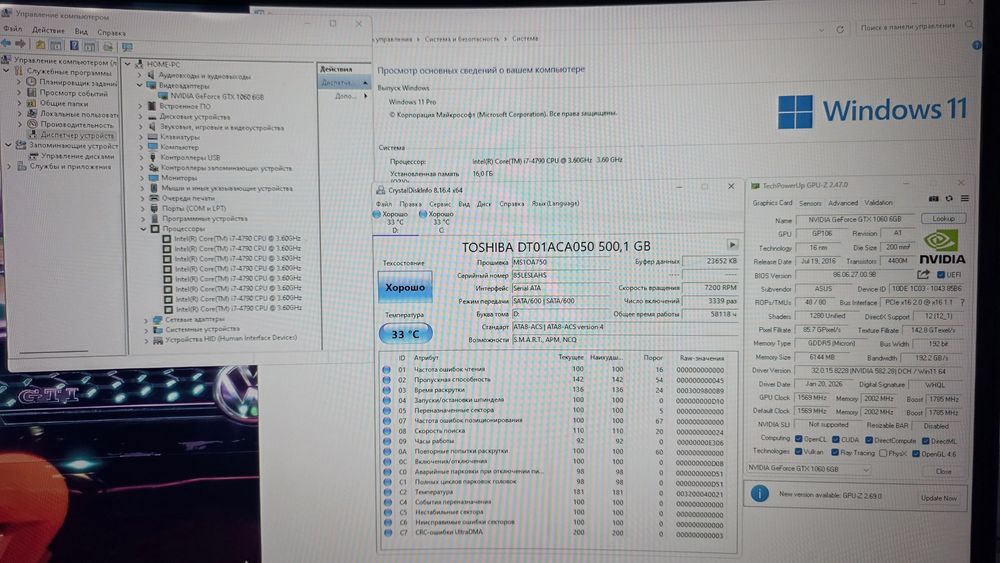This screenshot has height=563, width=1000.
Task: Click the 33 °C temperature button
Action: click(406, 334)
